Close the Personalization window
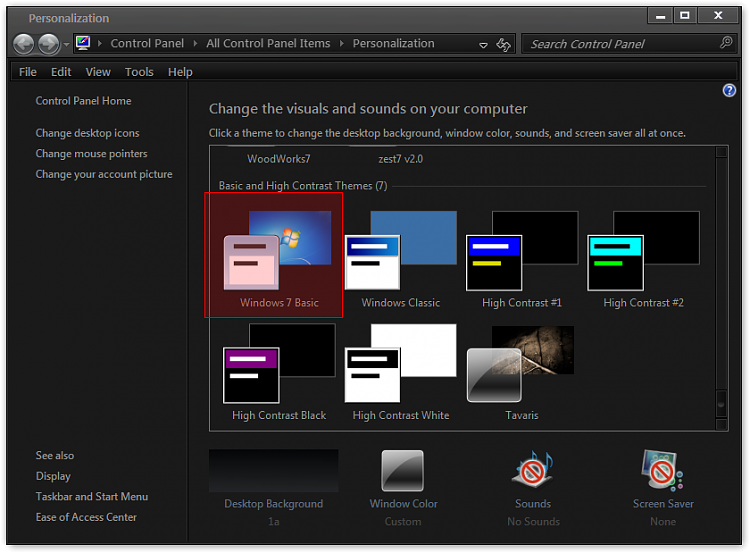 [718, 16]
